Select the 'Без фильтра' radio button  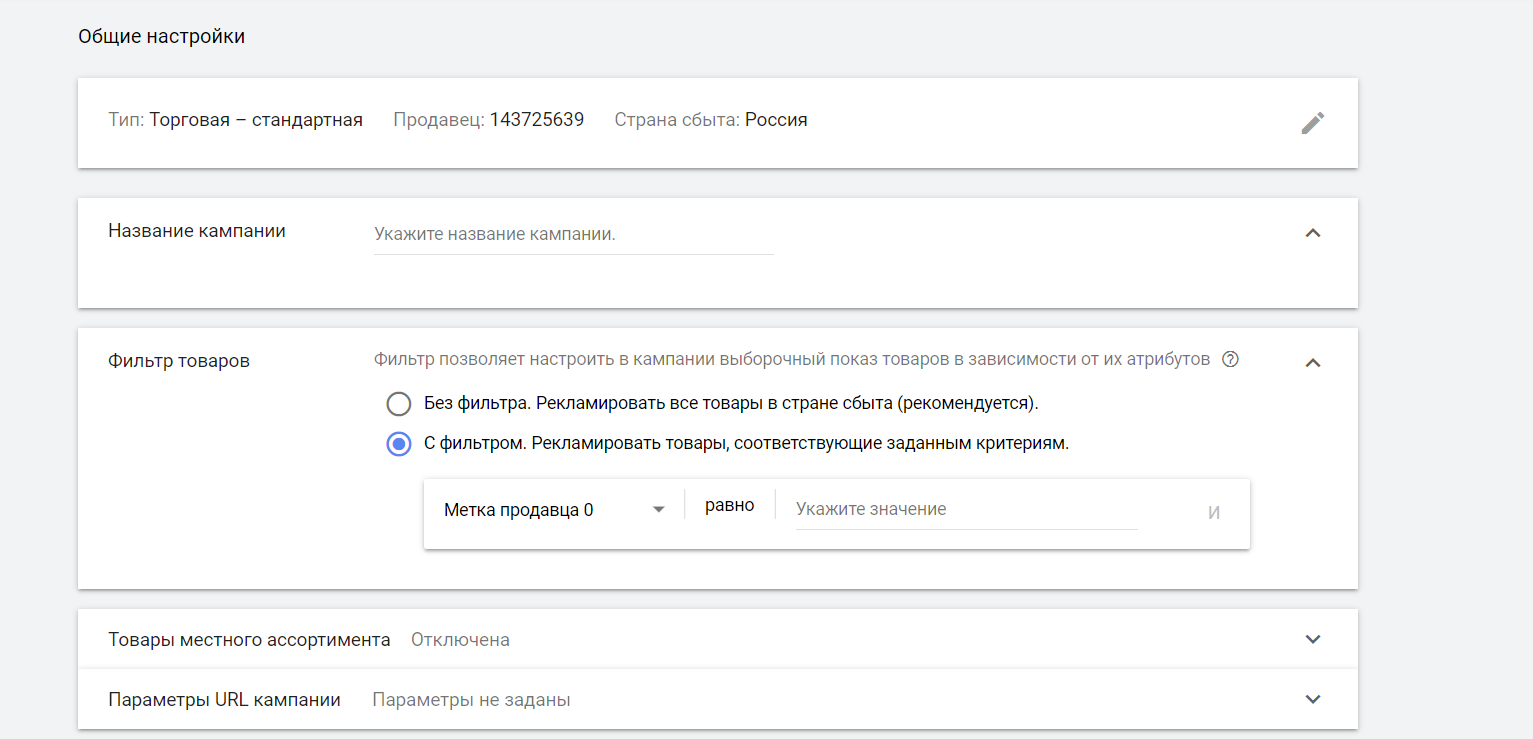coord(399,404)
